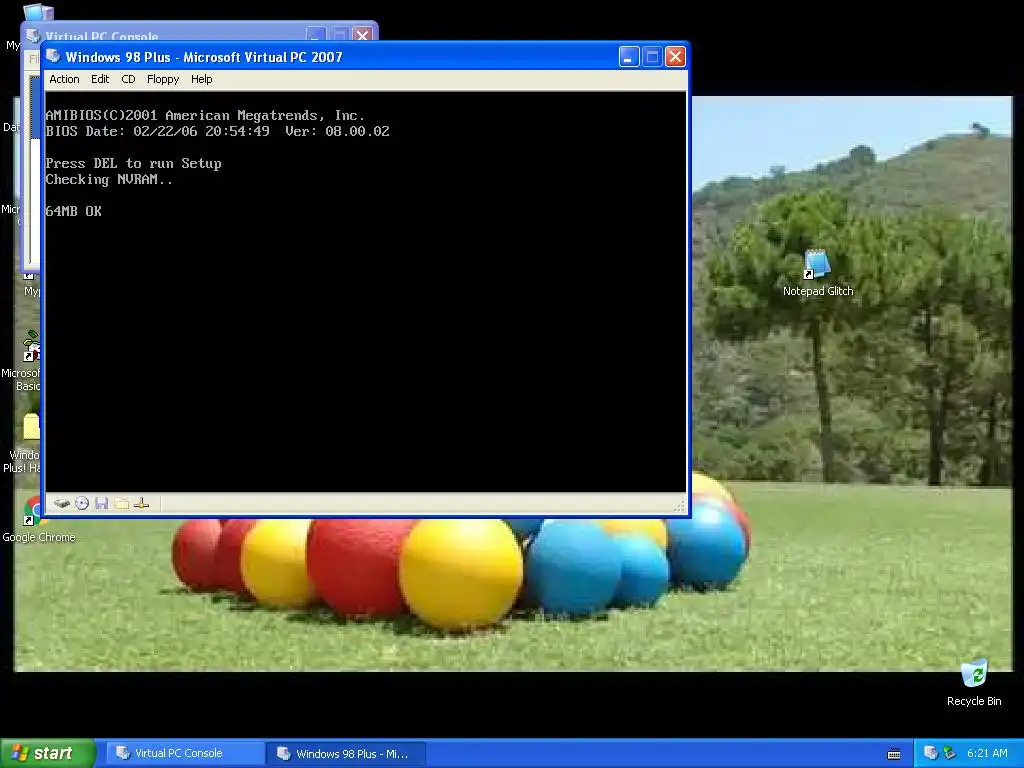Click inside the virtual machine BIOS screen
Image resolution: width=1024 pixels, height=768 pixels.
tap(366, 291)
